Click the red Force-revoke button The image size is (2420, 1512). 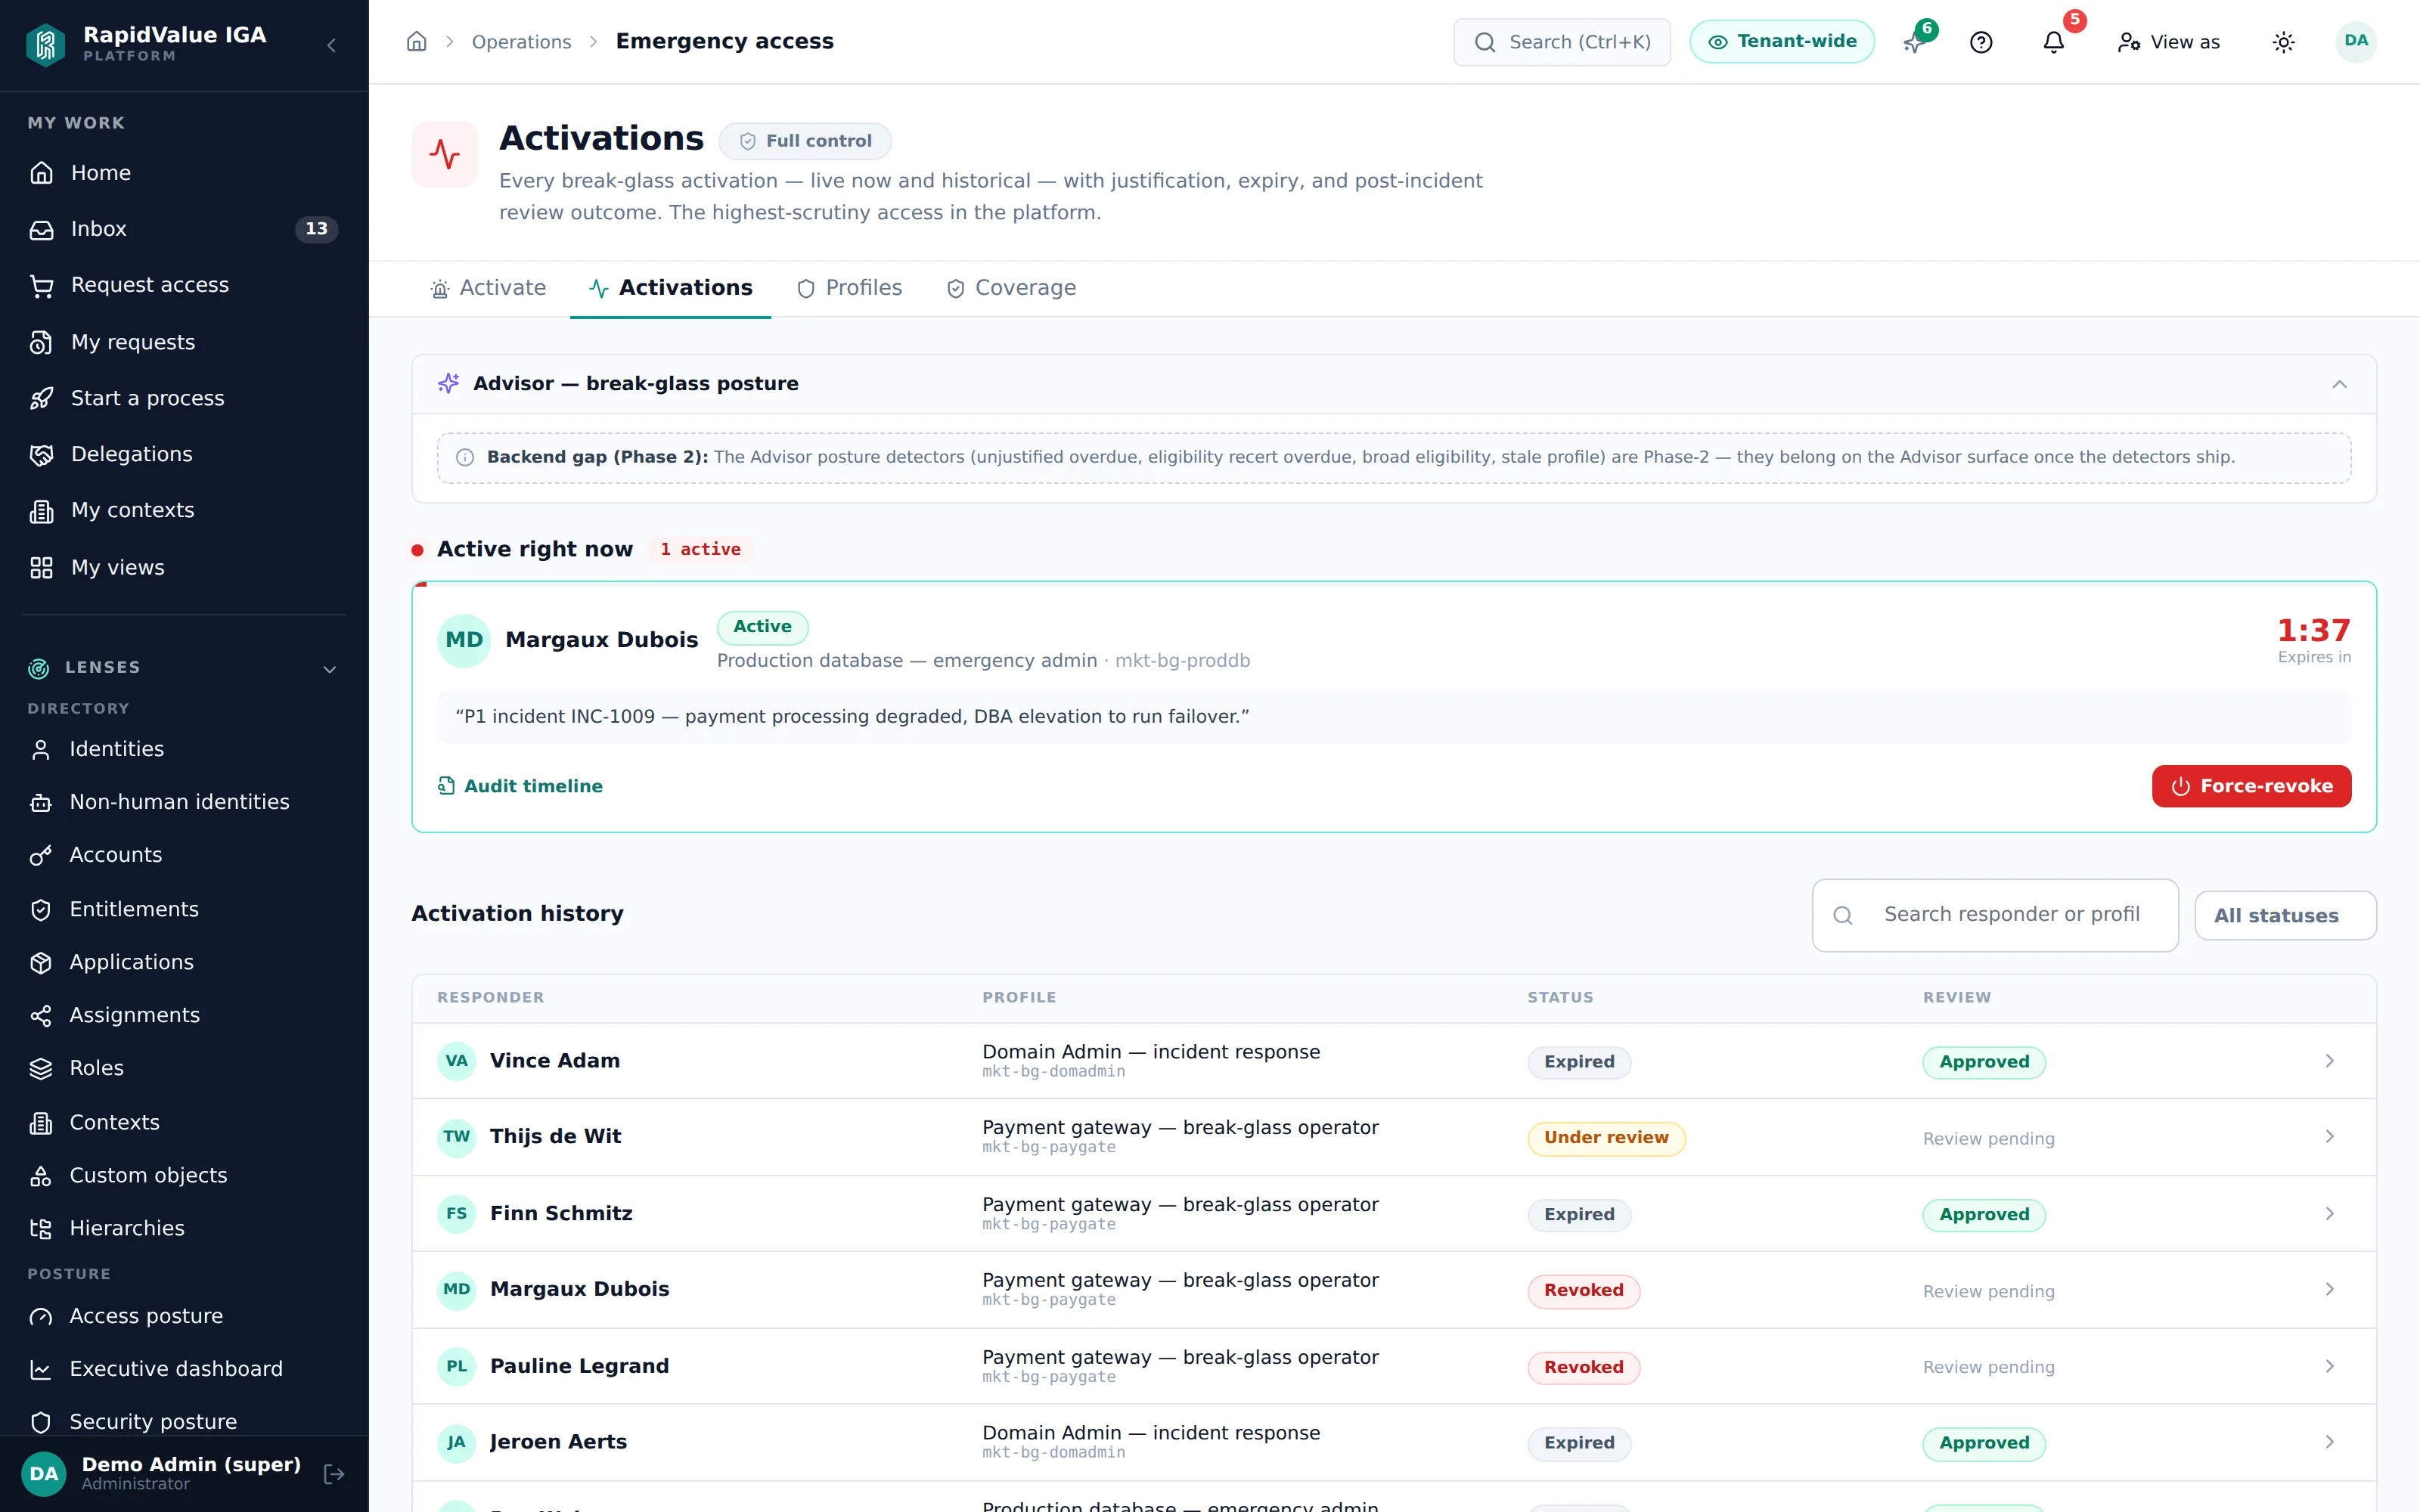coord(2251,786)
